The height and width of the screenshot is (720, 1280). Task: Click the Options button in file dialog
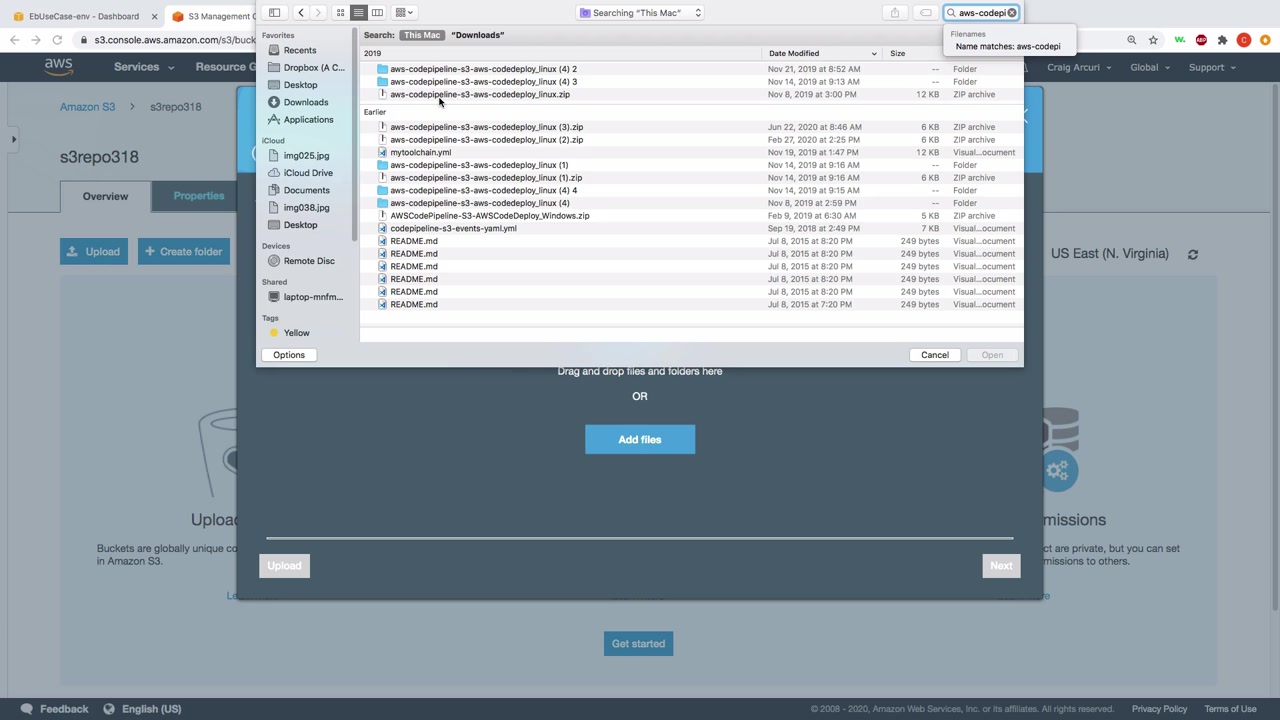(289, 355)
